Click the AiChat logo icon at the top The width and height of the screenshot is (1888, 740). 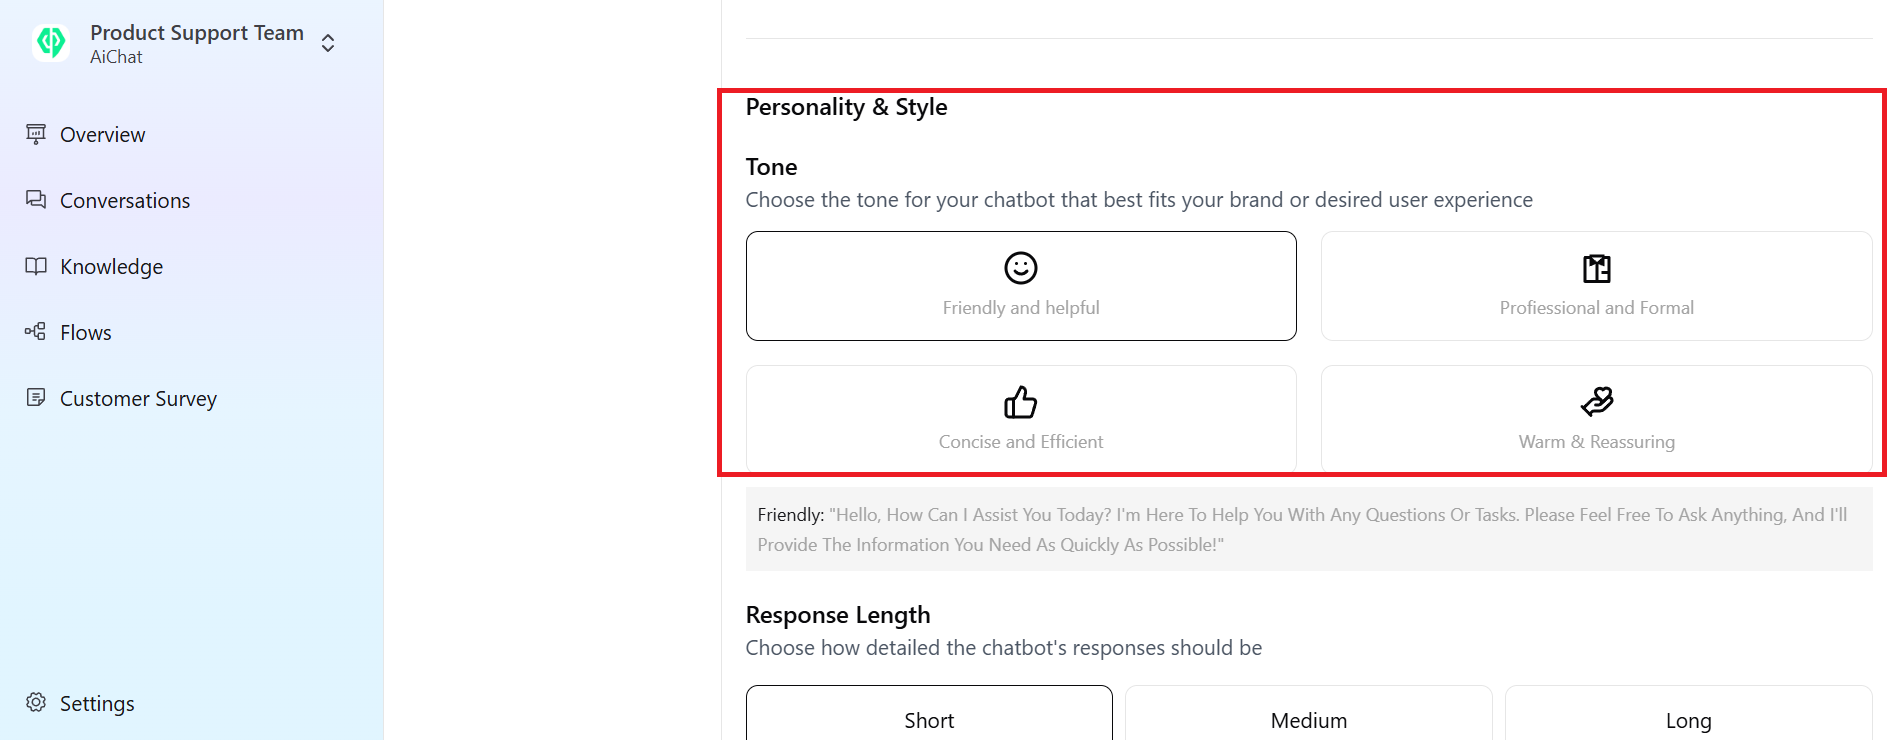pos(50,43)
